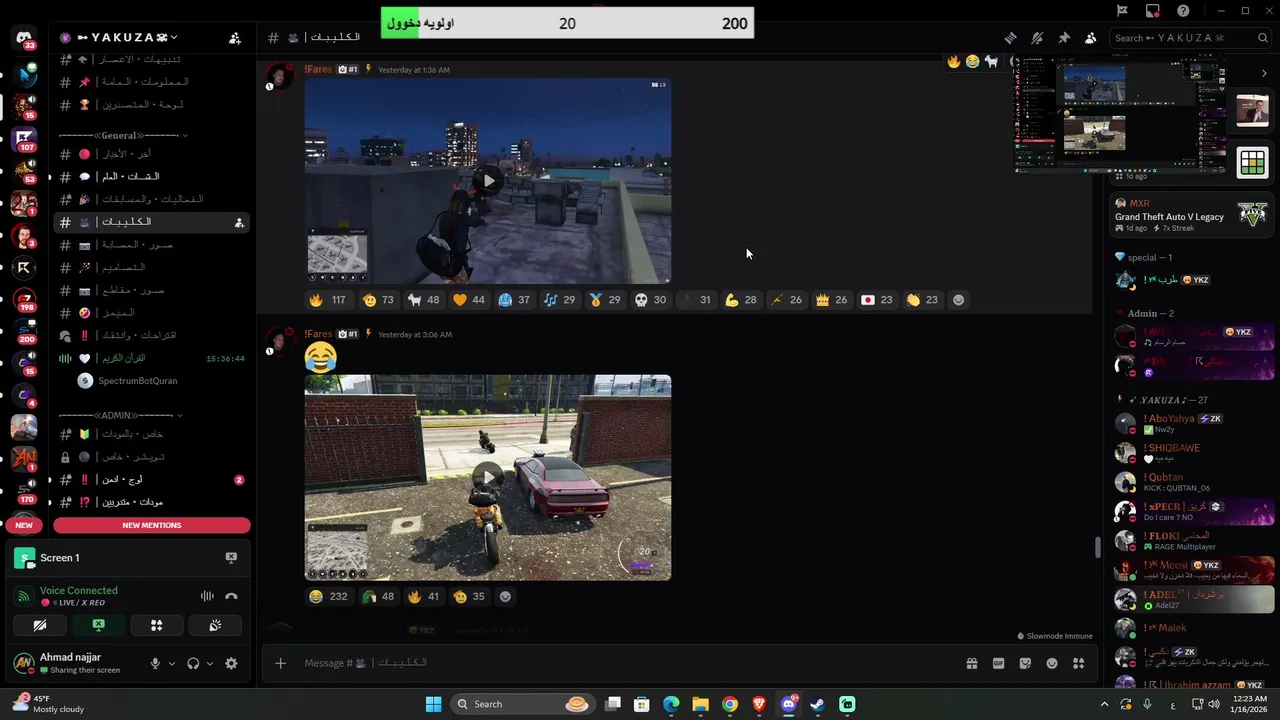Click the NEW MENTIONS button
This screenshot has height=720, width=1280.
point(152,525)
